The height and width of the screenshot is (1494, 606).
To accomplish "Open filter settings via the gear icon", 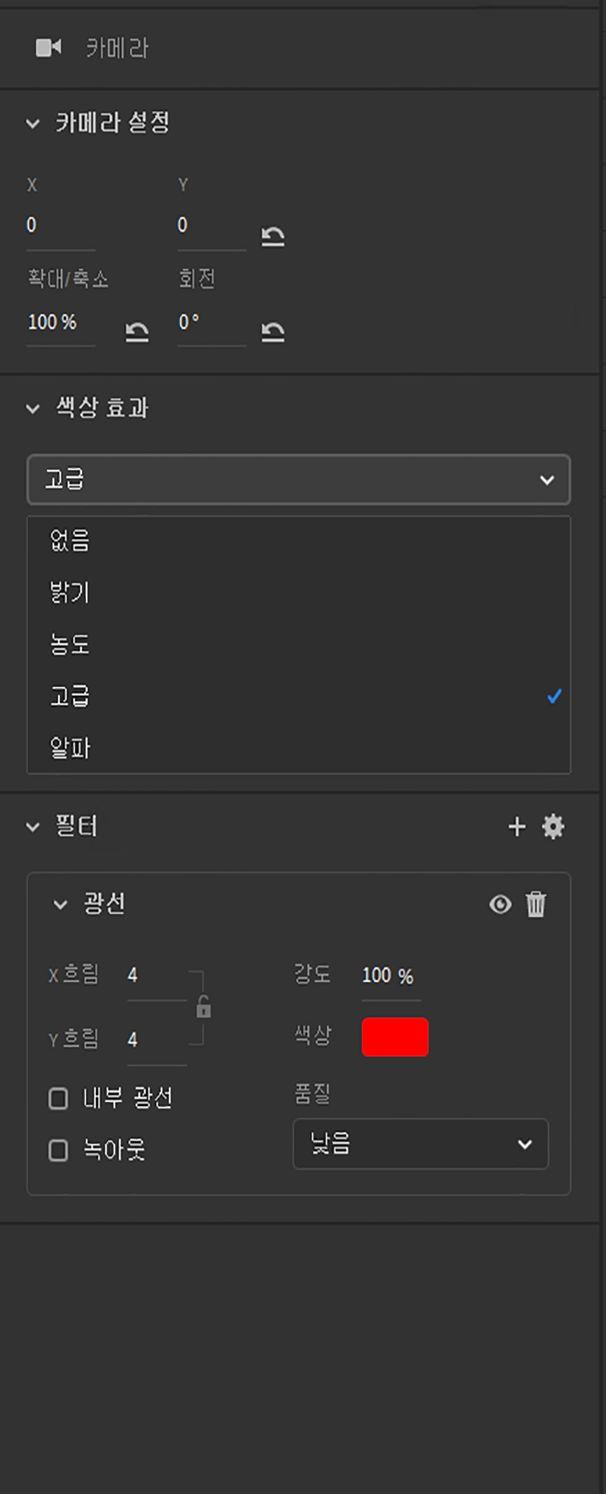I will click(x=554, y=827).
